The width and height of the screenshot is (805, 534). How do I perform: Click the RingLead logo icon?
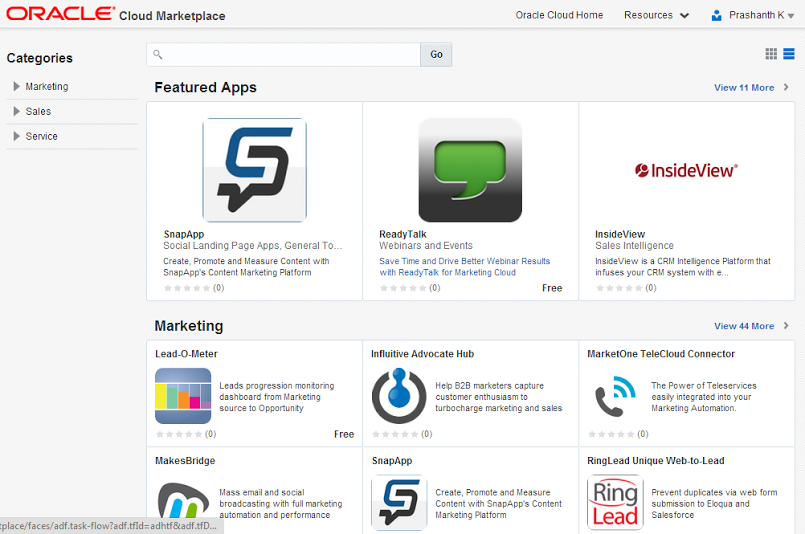point(615,502)
